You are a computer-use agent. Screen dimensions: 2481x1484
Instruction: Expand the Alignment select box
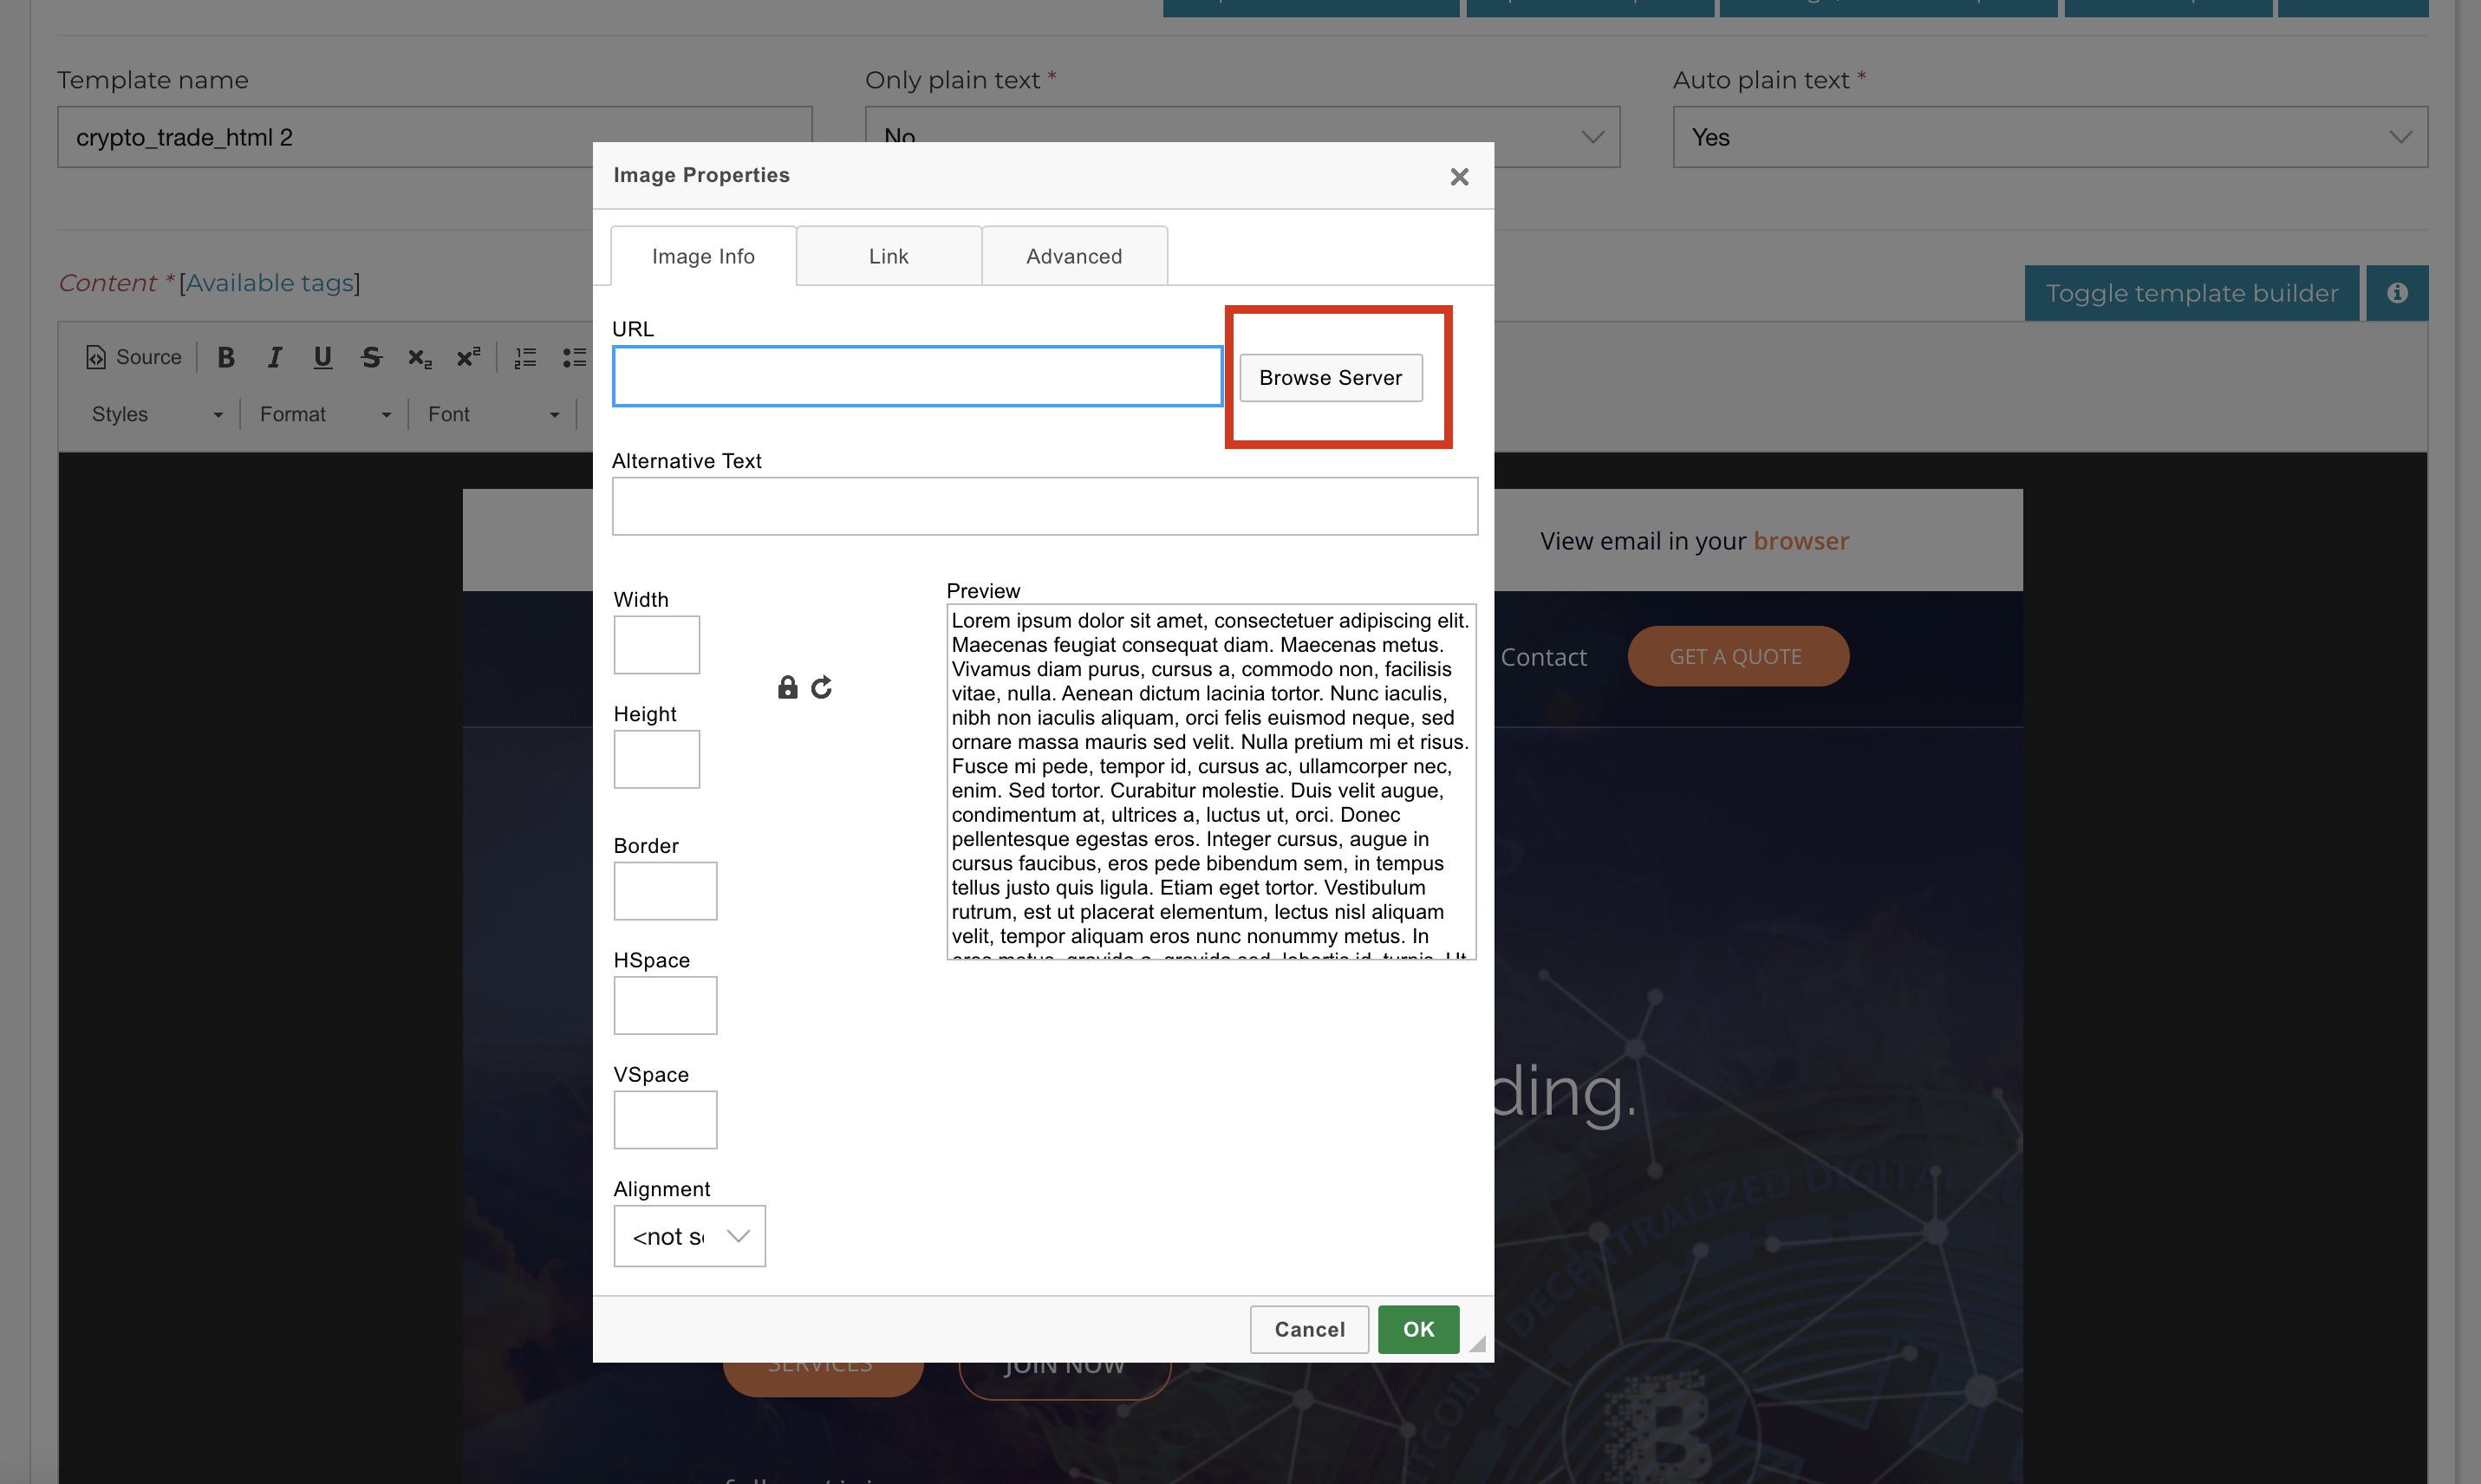coord(689,1236)
